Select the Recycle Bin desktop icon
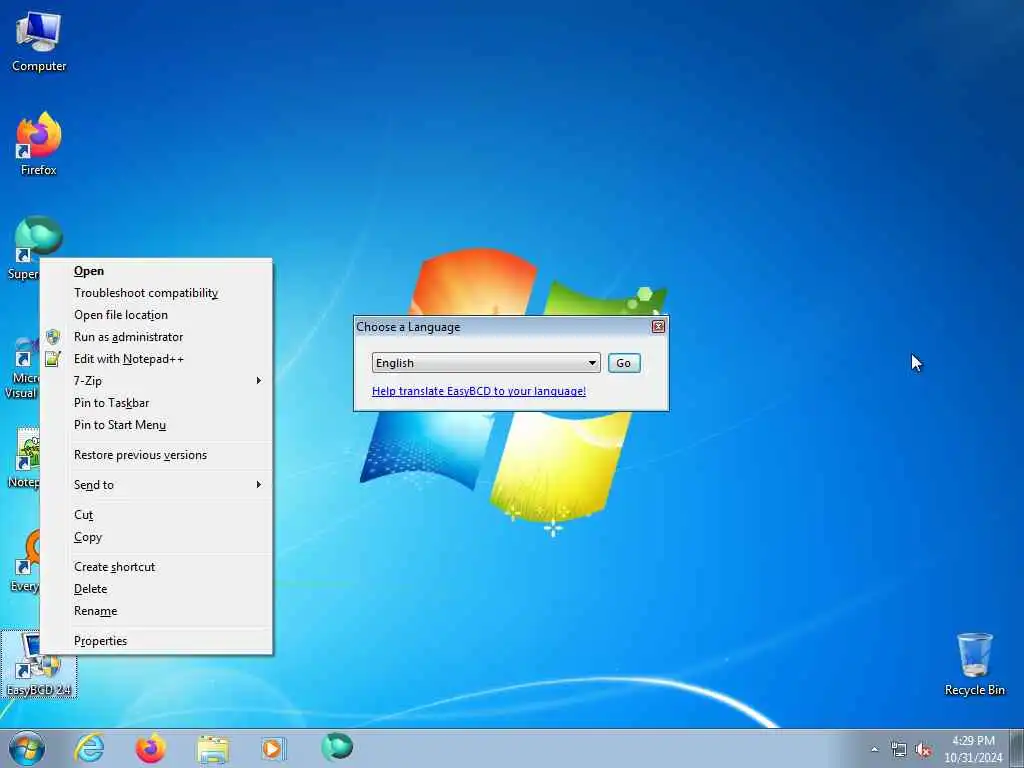Viewport: 1024px width, 768px height. 974,664
